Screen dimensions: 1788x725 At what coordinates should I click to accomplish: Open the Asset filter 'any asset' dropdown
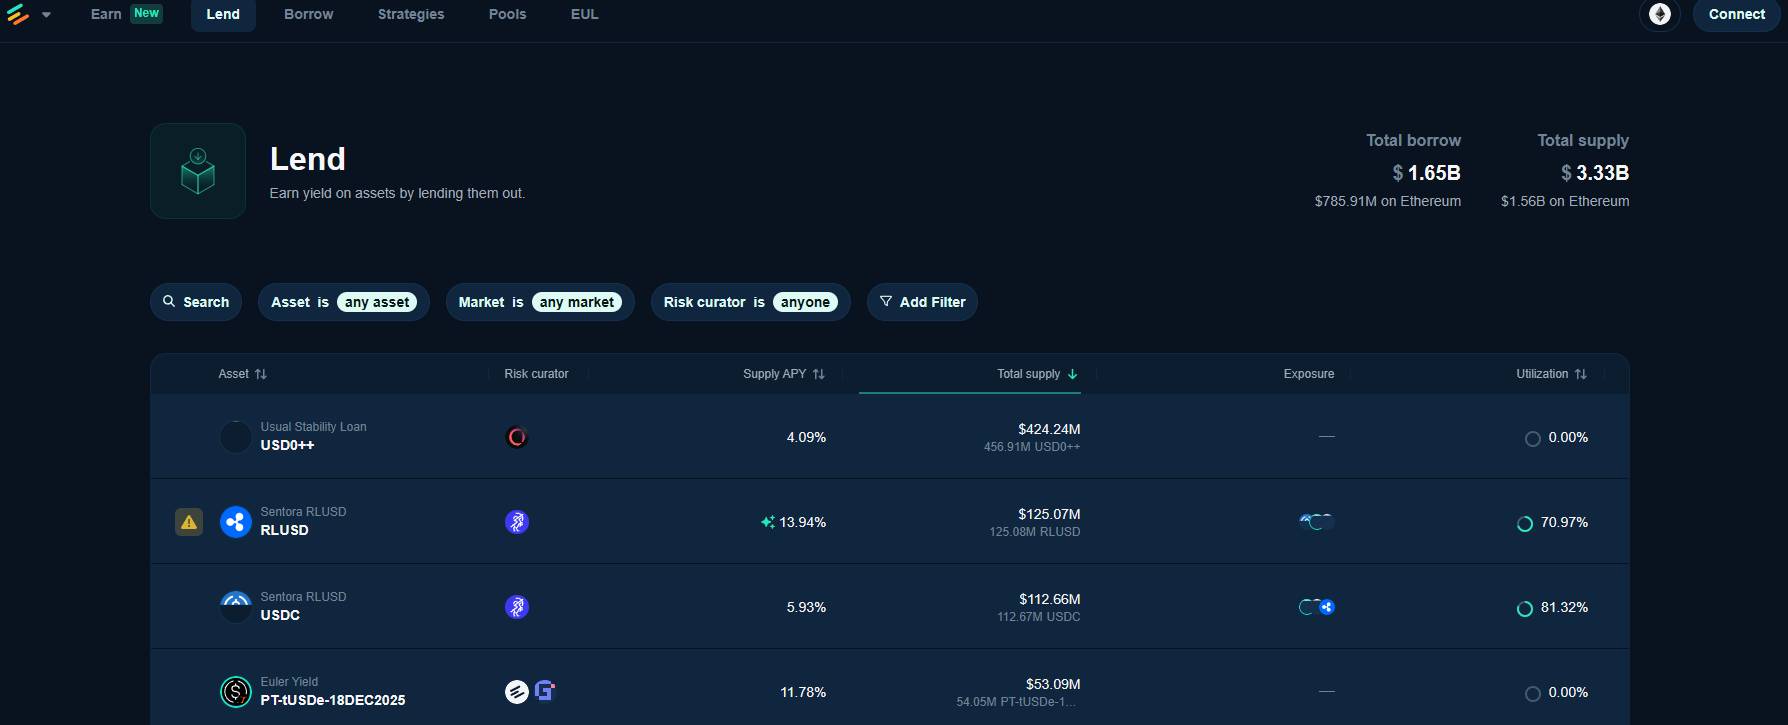377,302
